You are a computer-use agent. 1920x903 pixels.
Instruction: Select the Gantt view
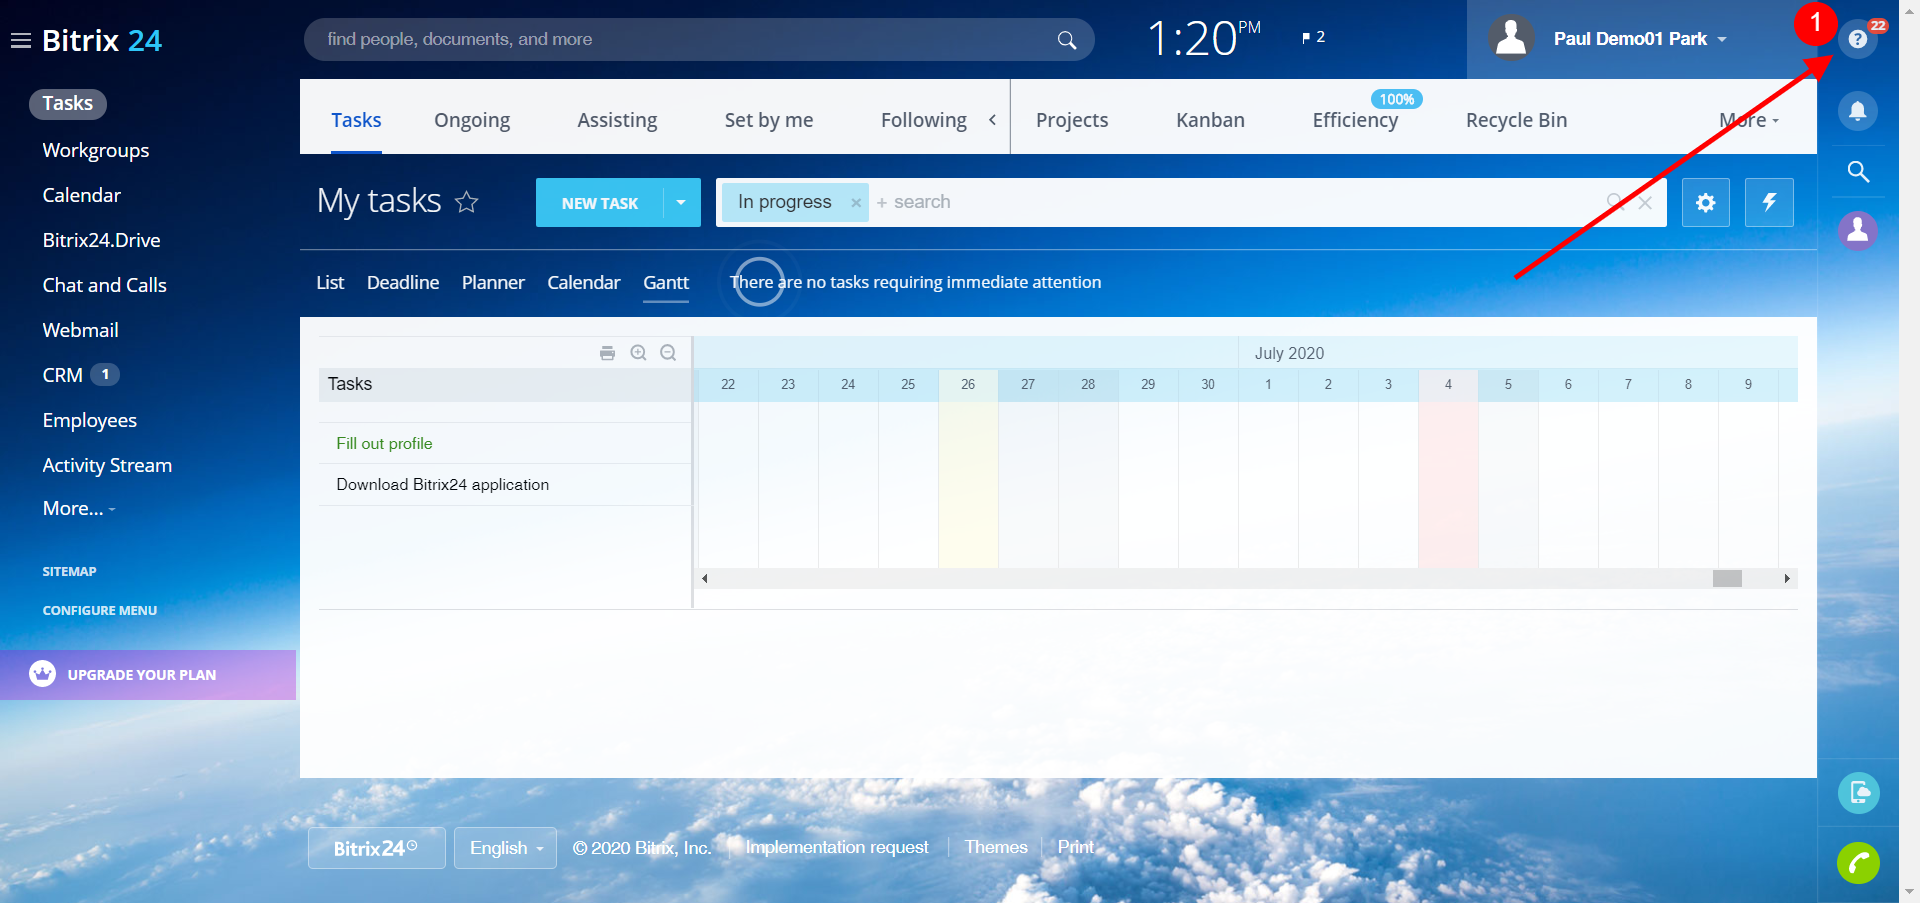(666, 282)
